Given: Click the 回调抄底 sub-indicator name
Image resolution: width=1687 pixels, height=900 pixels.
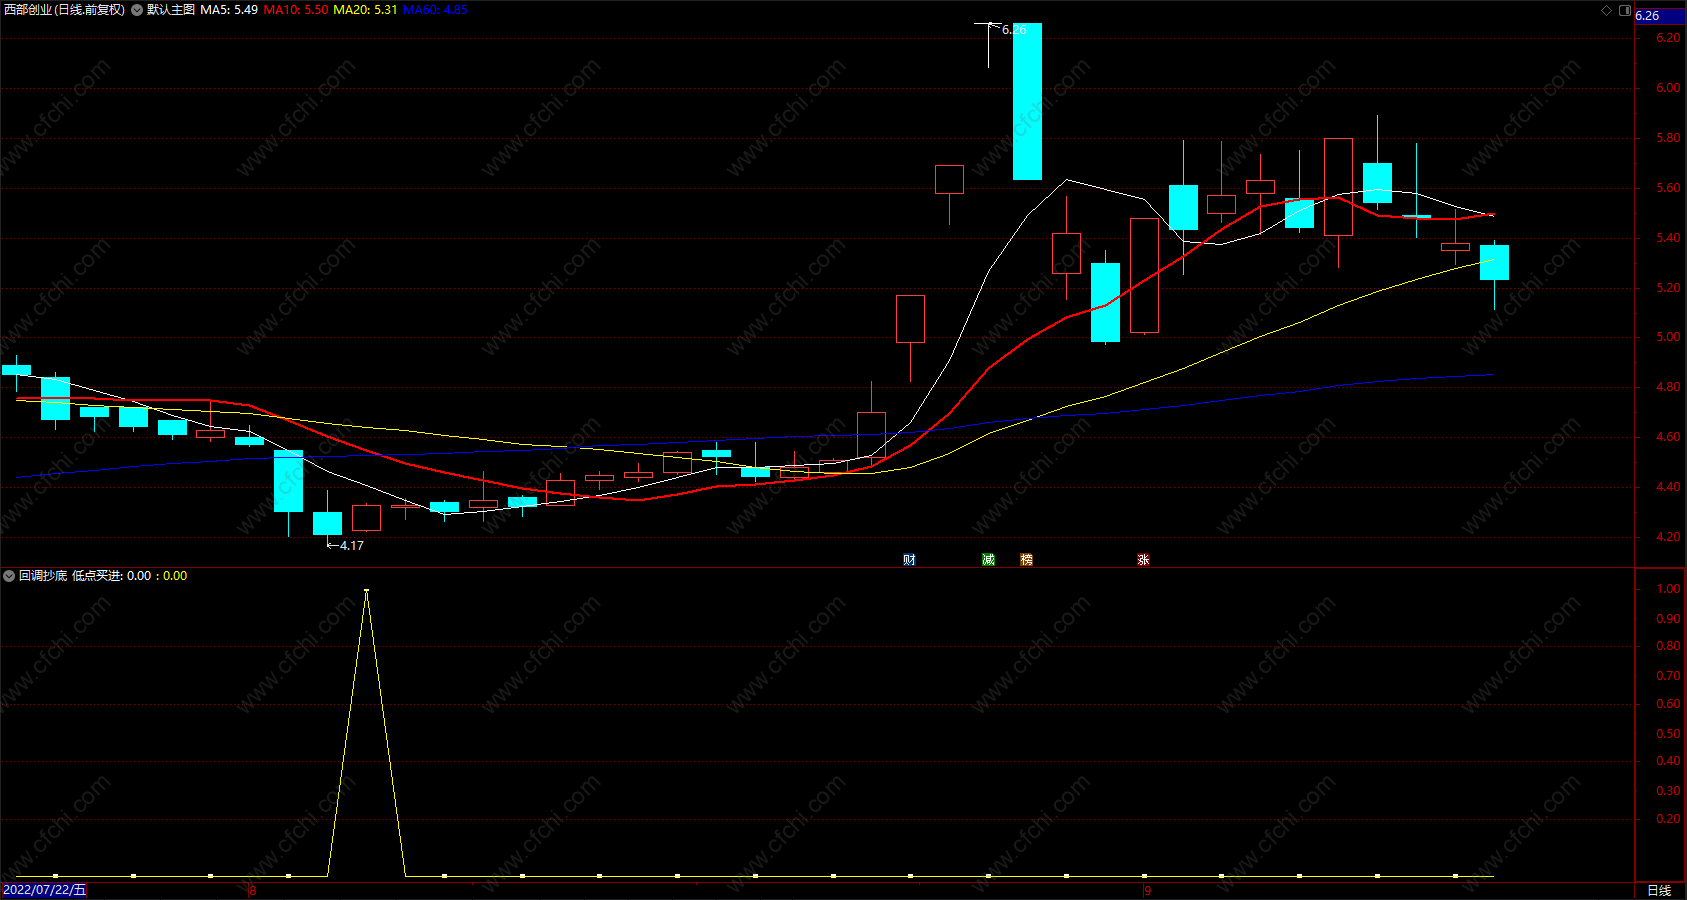Looking at the screenshot, I should point(43,576).
